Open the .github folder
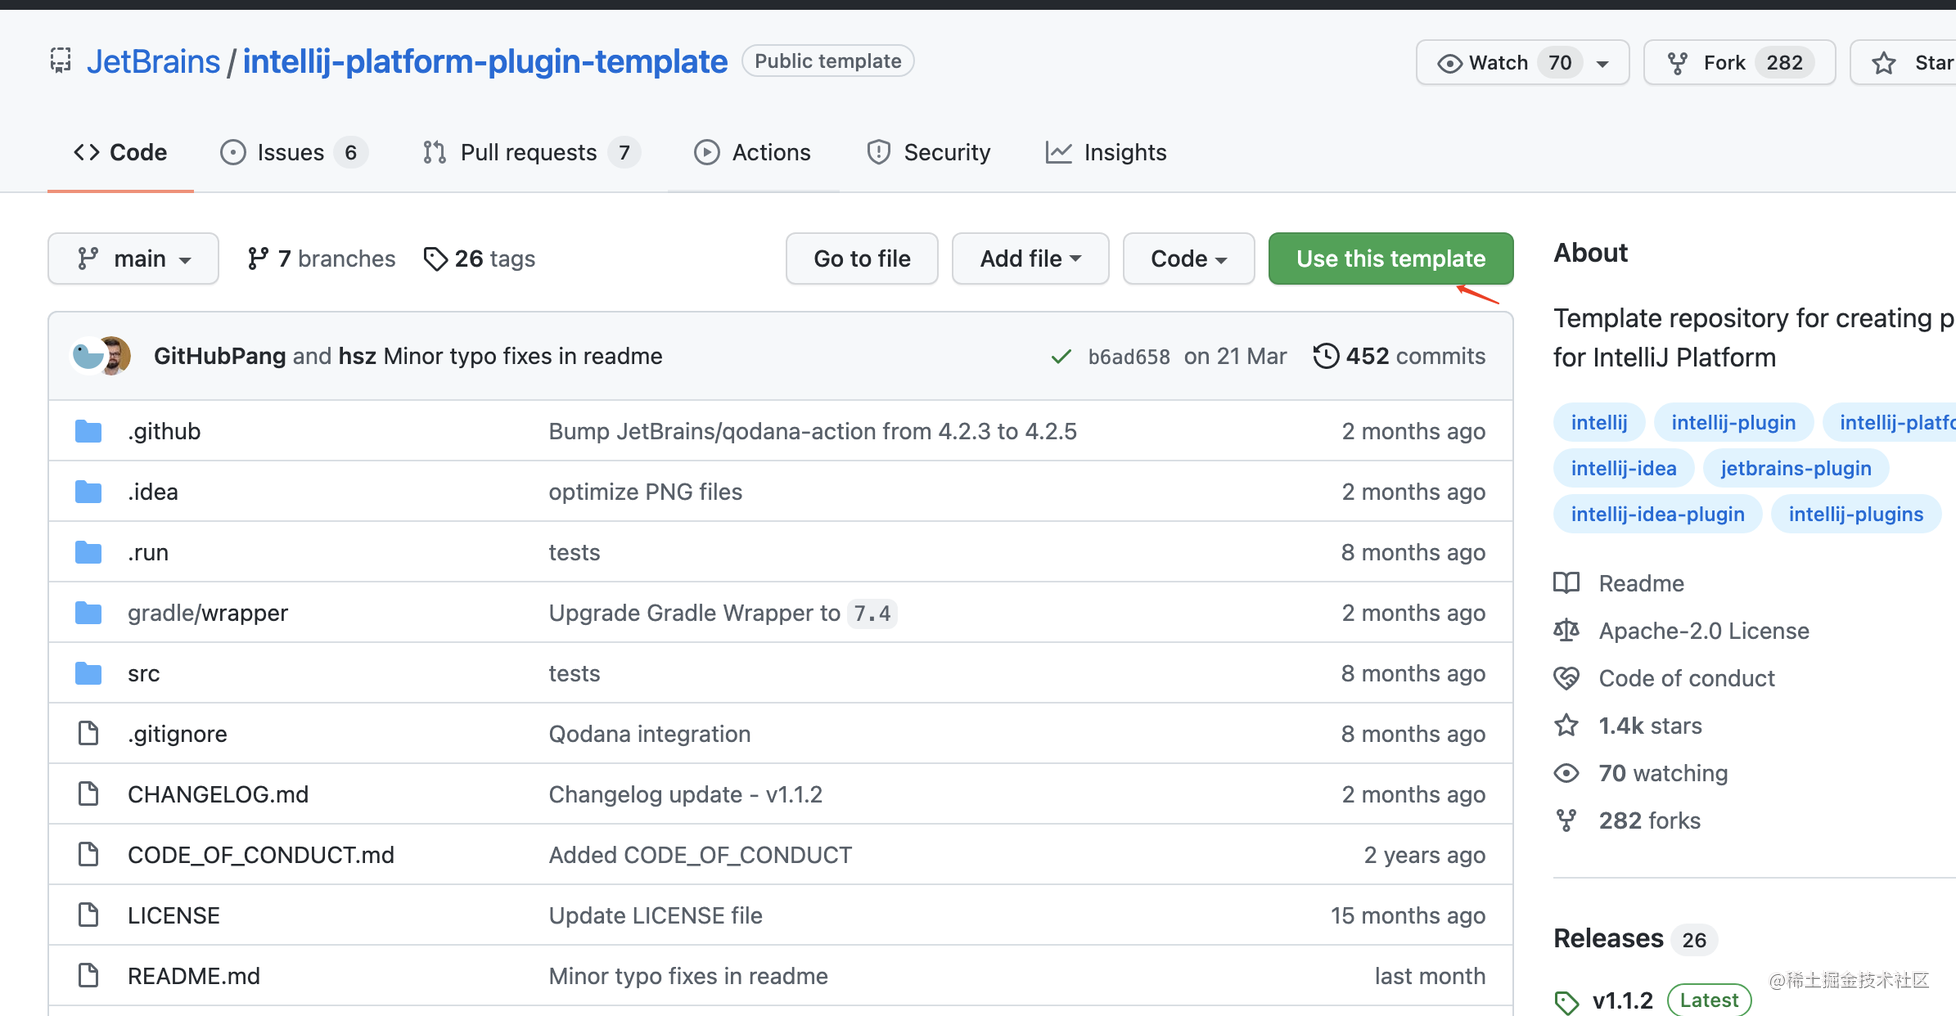Viewport: 1956px width, 1016px height. 164,431
